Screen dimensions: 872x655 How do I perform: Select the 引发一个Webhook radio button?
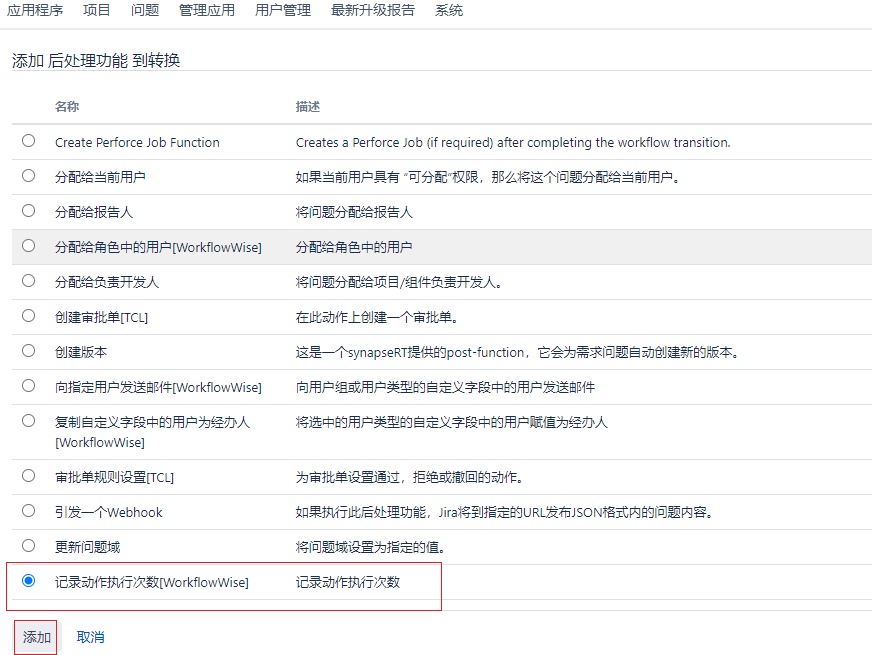pyautogui.click(x=28, y=511)
